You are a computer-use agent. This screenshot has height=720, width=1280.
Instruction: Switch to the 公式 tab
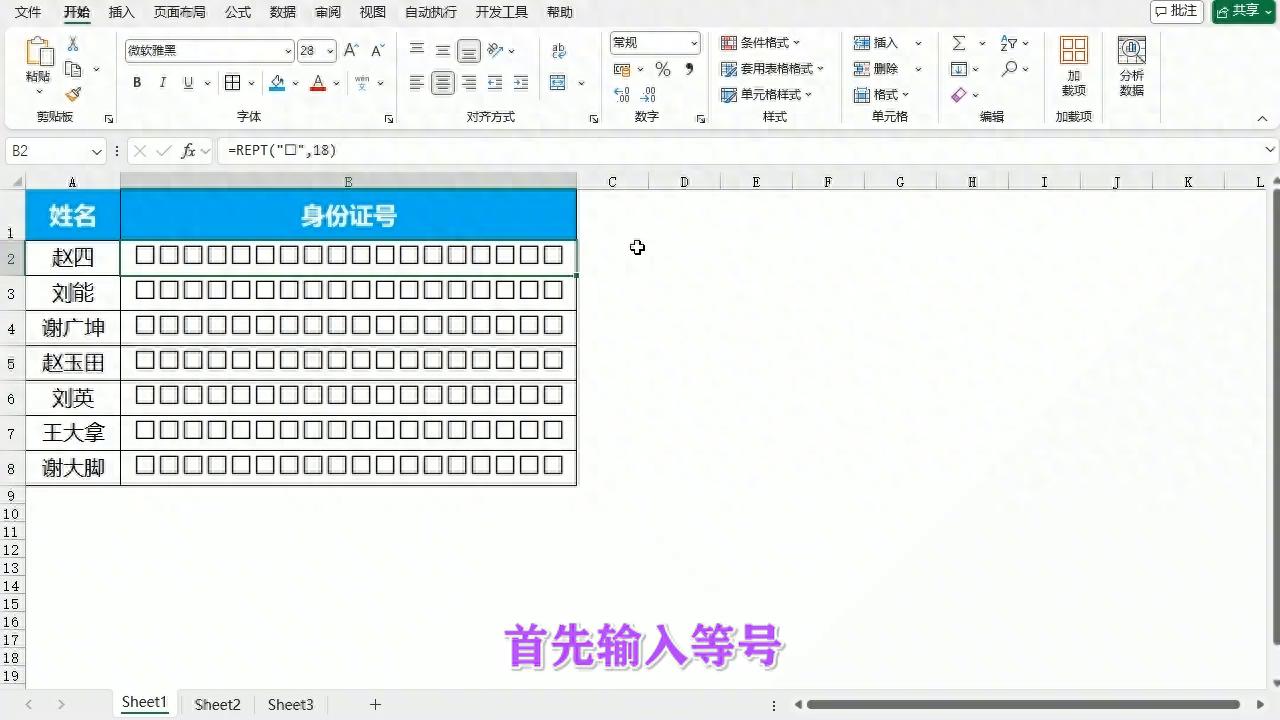tap(238, 12)
